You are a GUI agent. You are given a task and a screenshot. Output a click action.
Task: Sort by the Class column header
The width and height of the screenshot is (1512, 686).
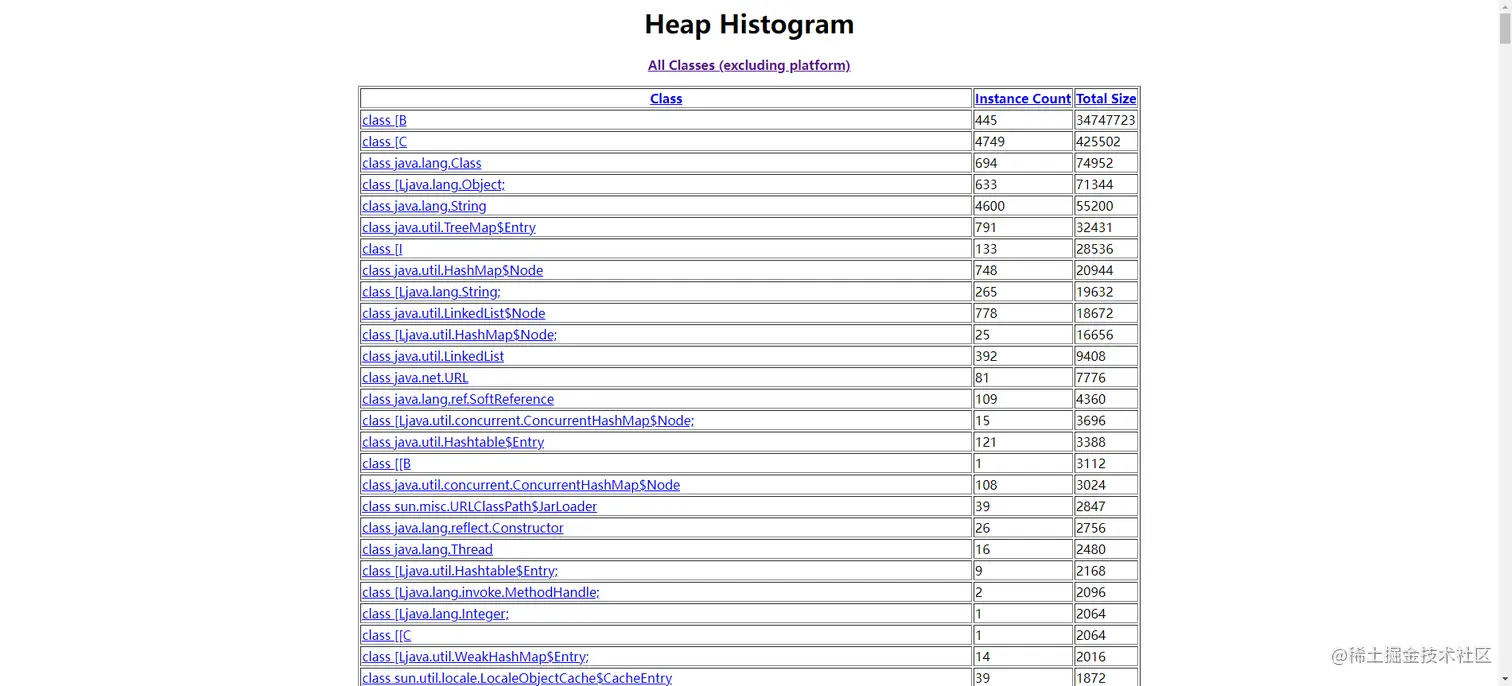click(666, 98)
